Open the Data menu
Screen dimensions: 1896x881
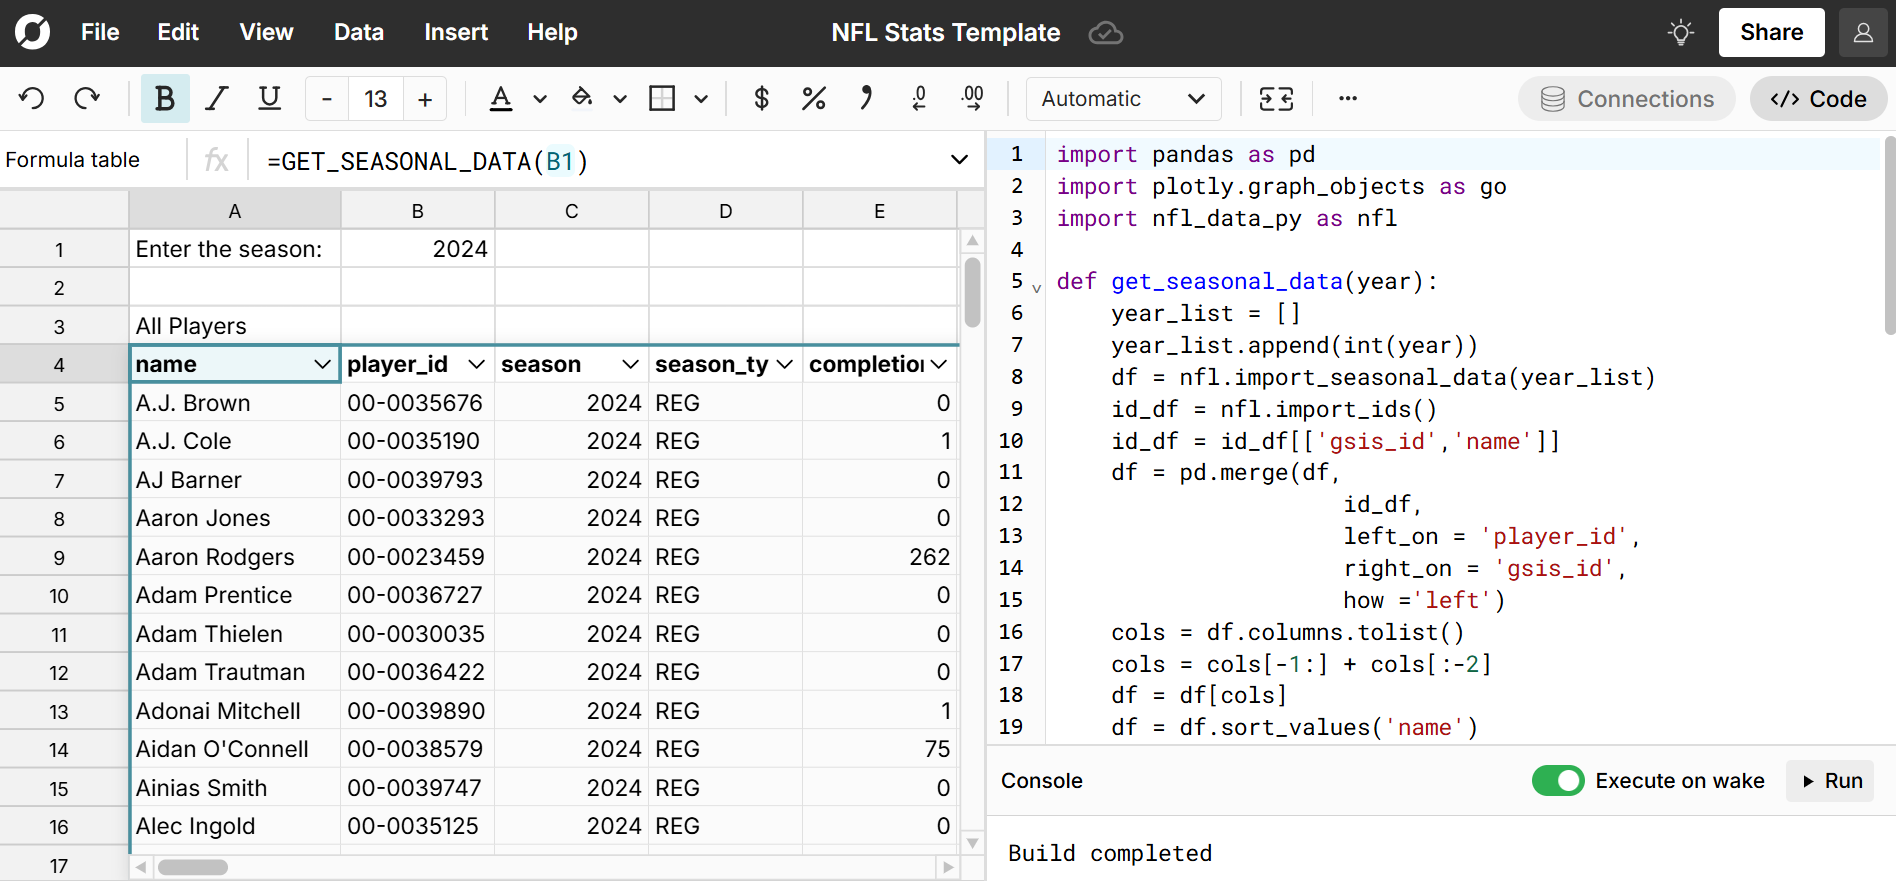click(358, 33)
